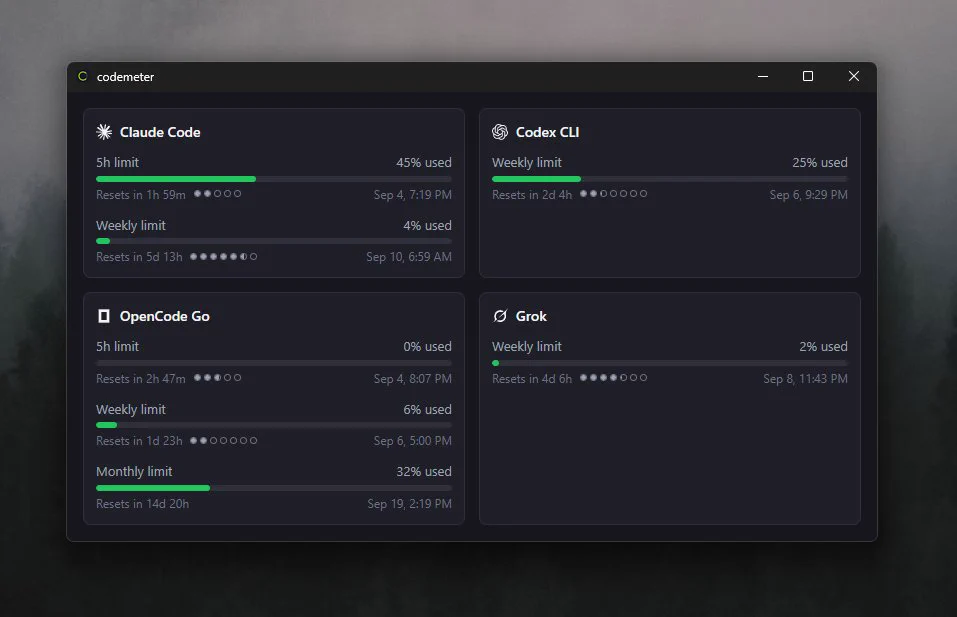Click dot indicators beside Resets in 1d 23h

223,440
